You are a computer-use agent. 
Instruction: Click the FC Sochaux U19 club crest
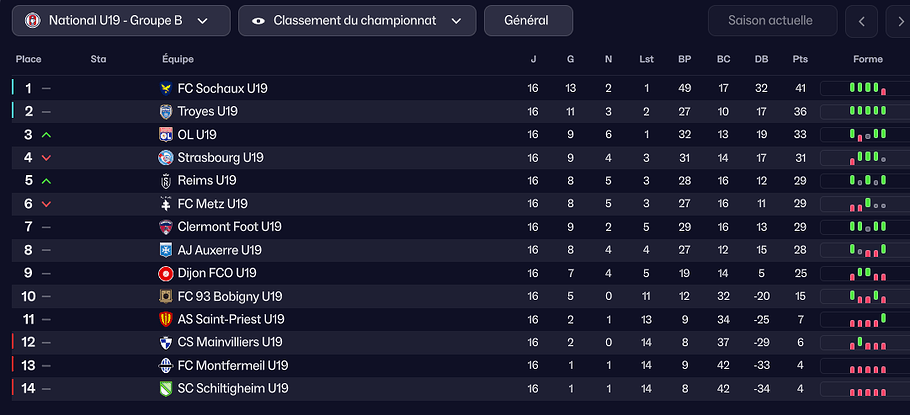(166, 88)
